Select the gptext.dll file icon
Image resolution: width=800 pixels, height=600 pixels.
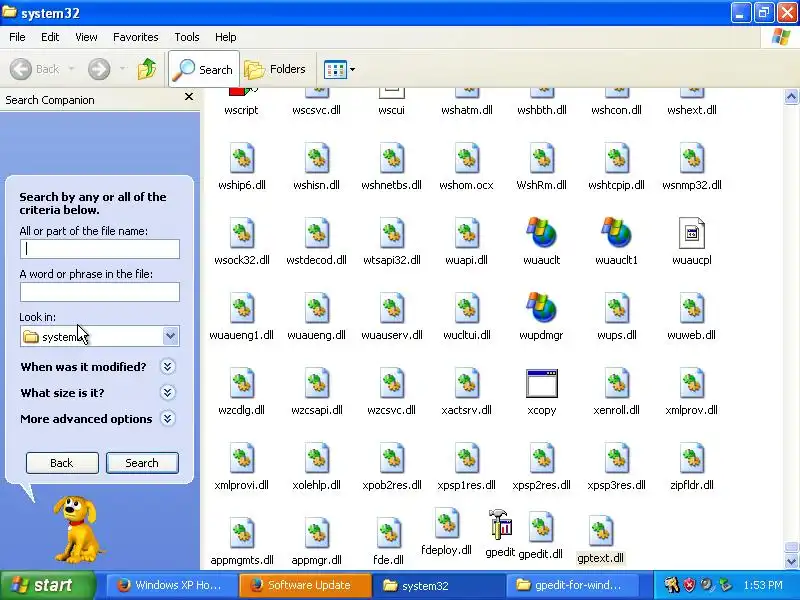point(601,531)
